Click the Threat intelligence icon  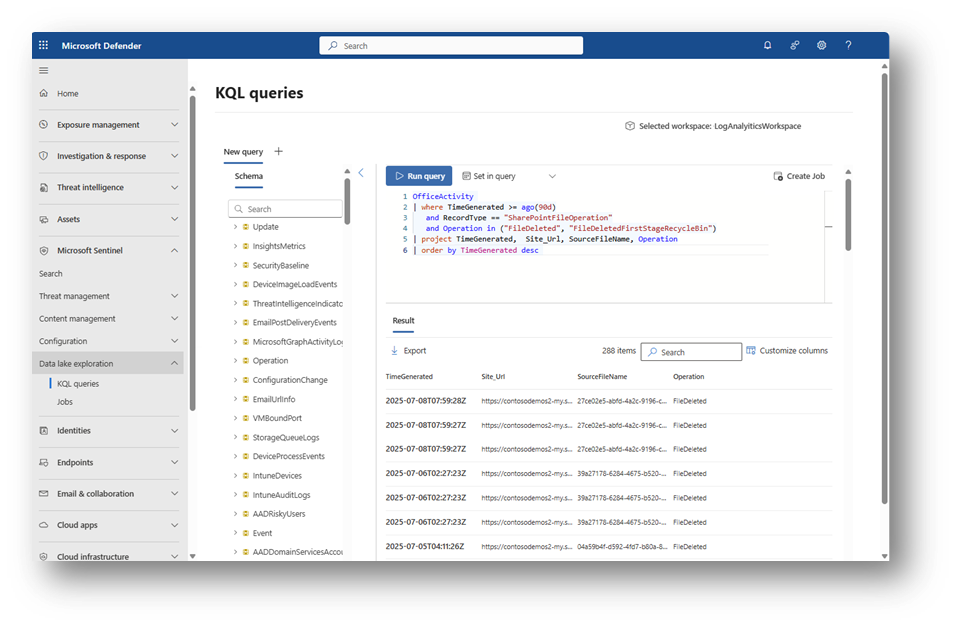(x=43, y=188)
